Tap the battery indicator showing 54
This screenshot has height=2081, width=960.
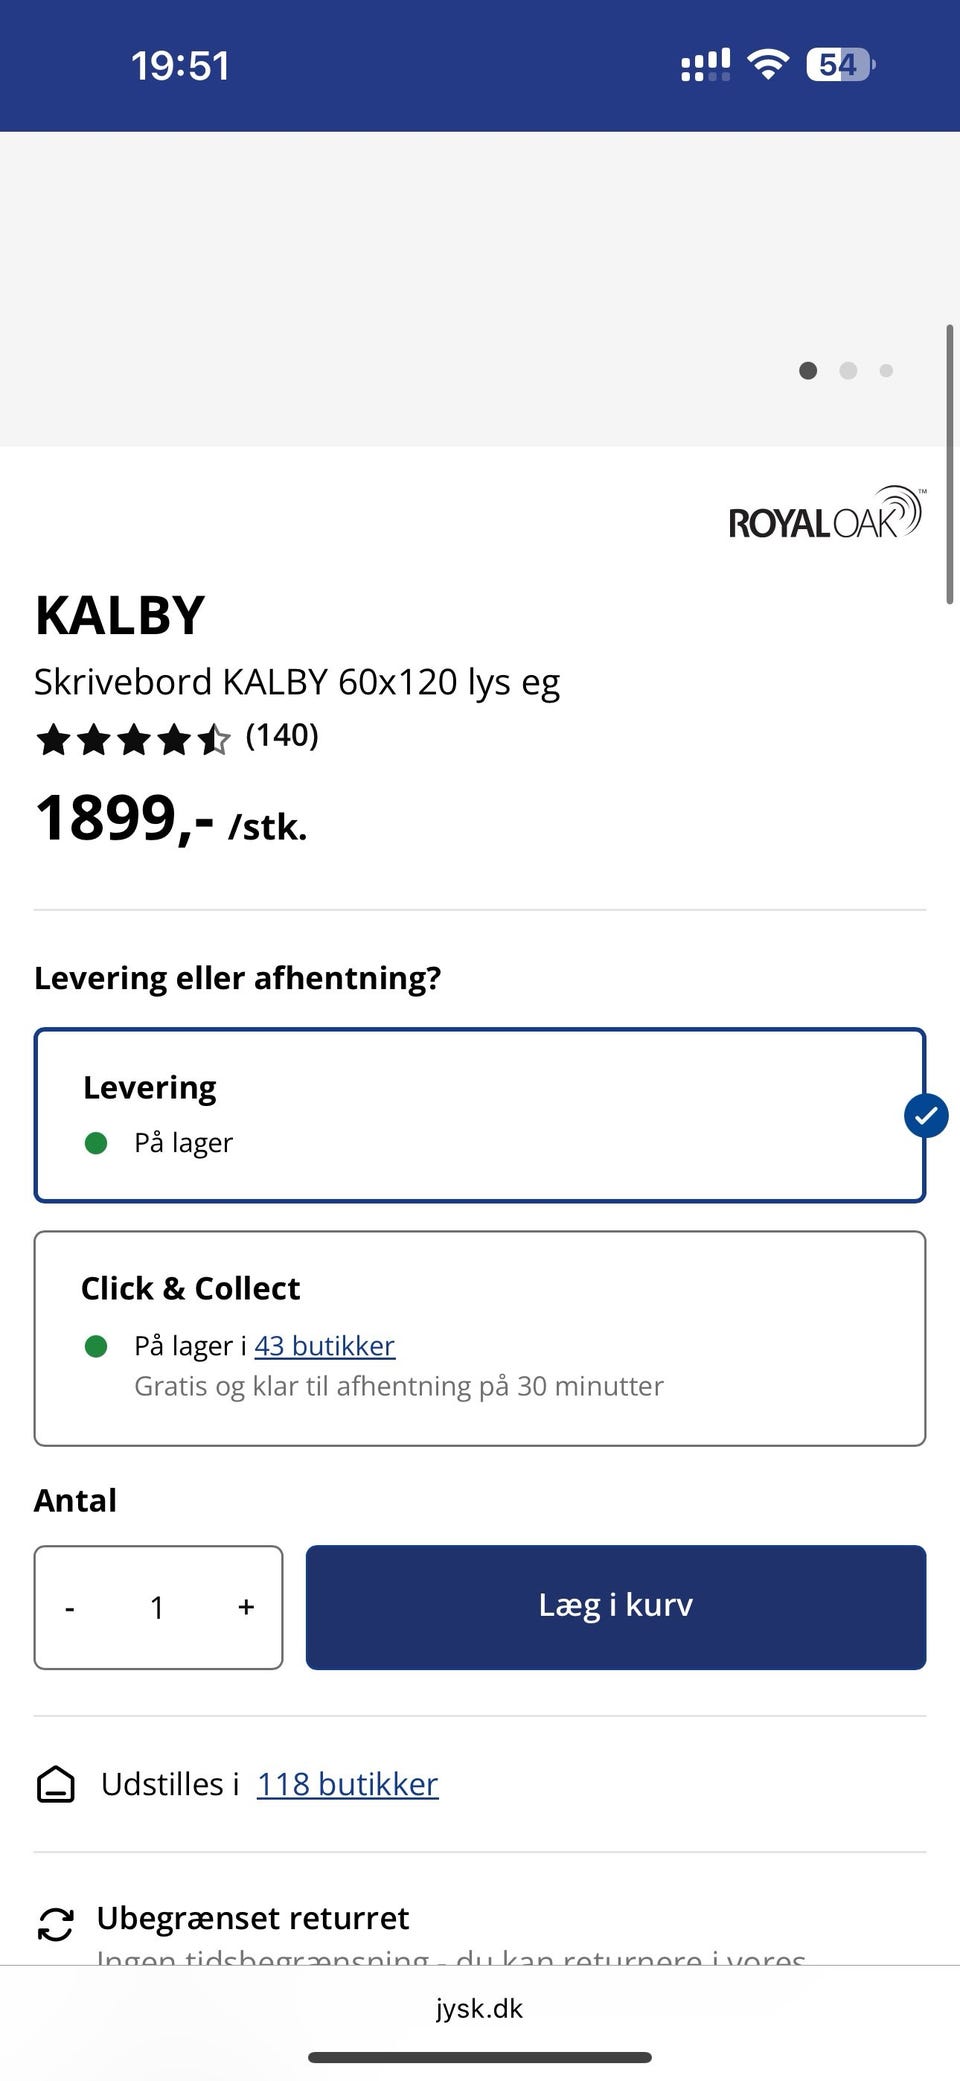[840, 65]
